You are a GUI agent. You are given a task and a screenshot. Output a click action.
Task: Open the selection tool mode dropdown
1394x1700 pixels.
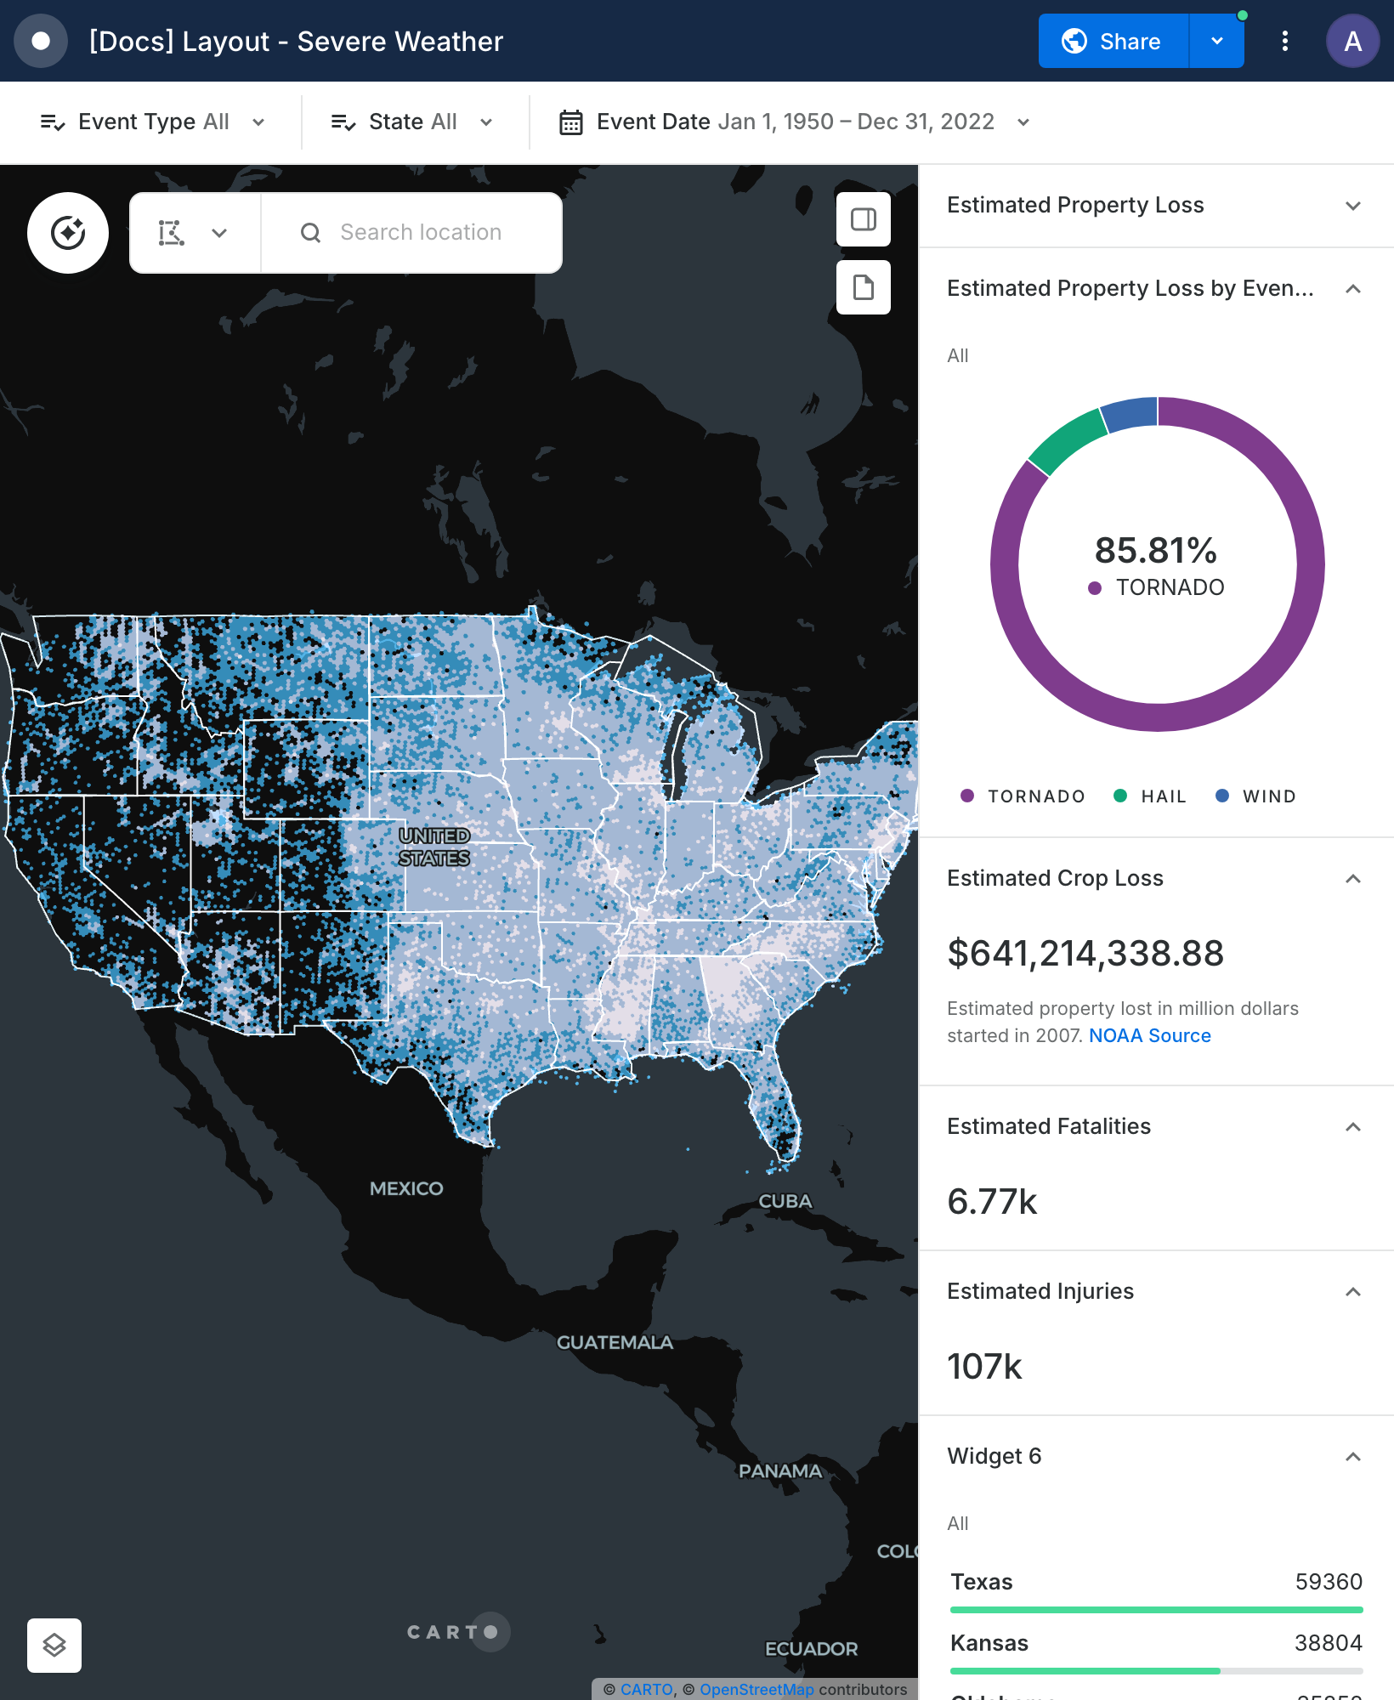[219, 233]
